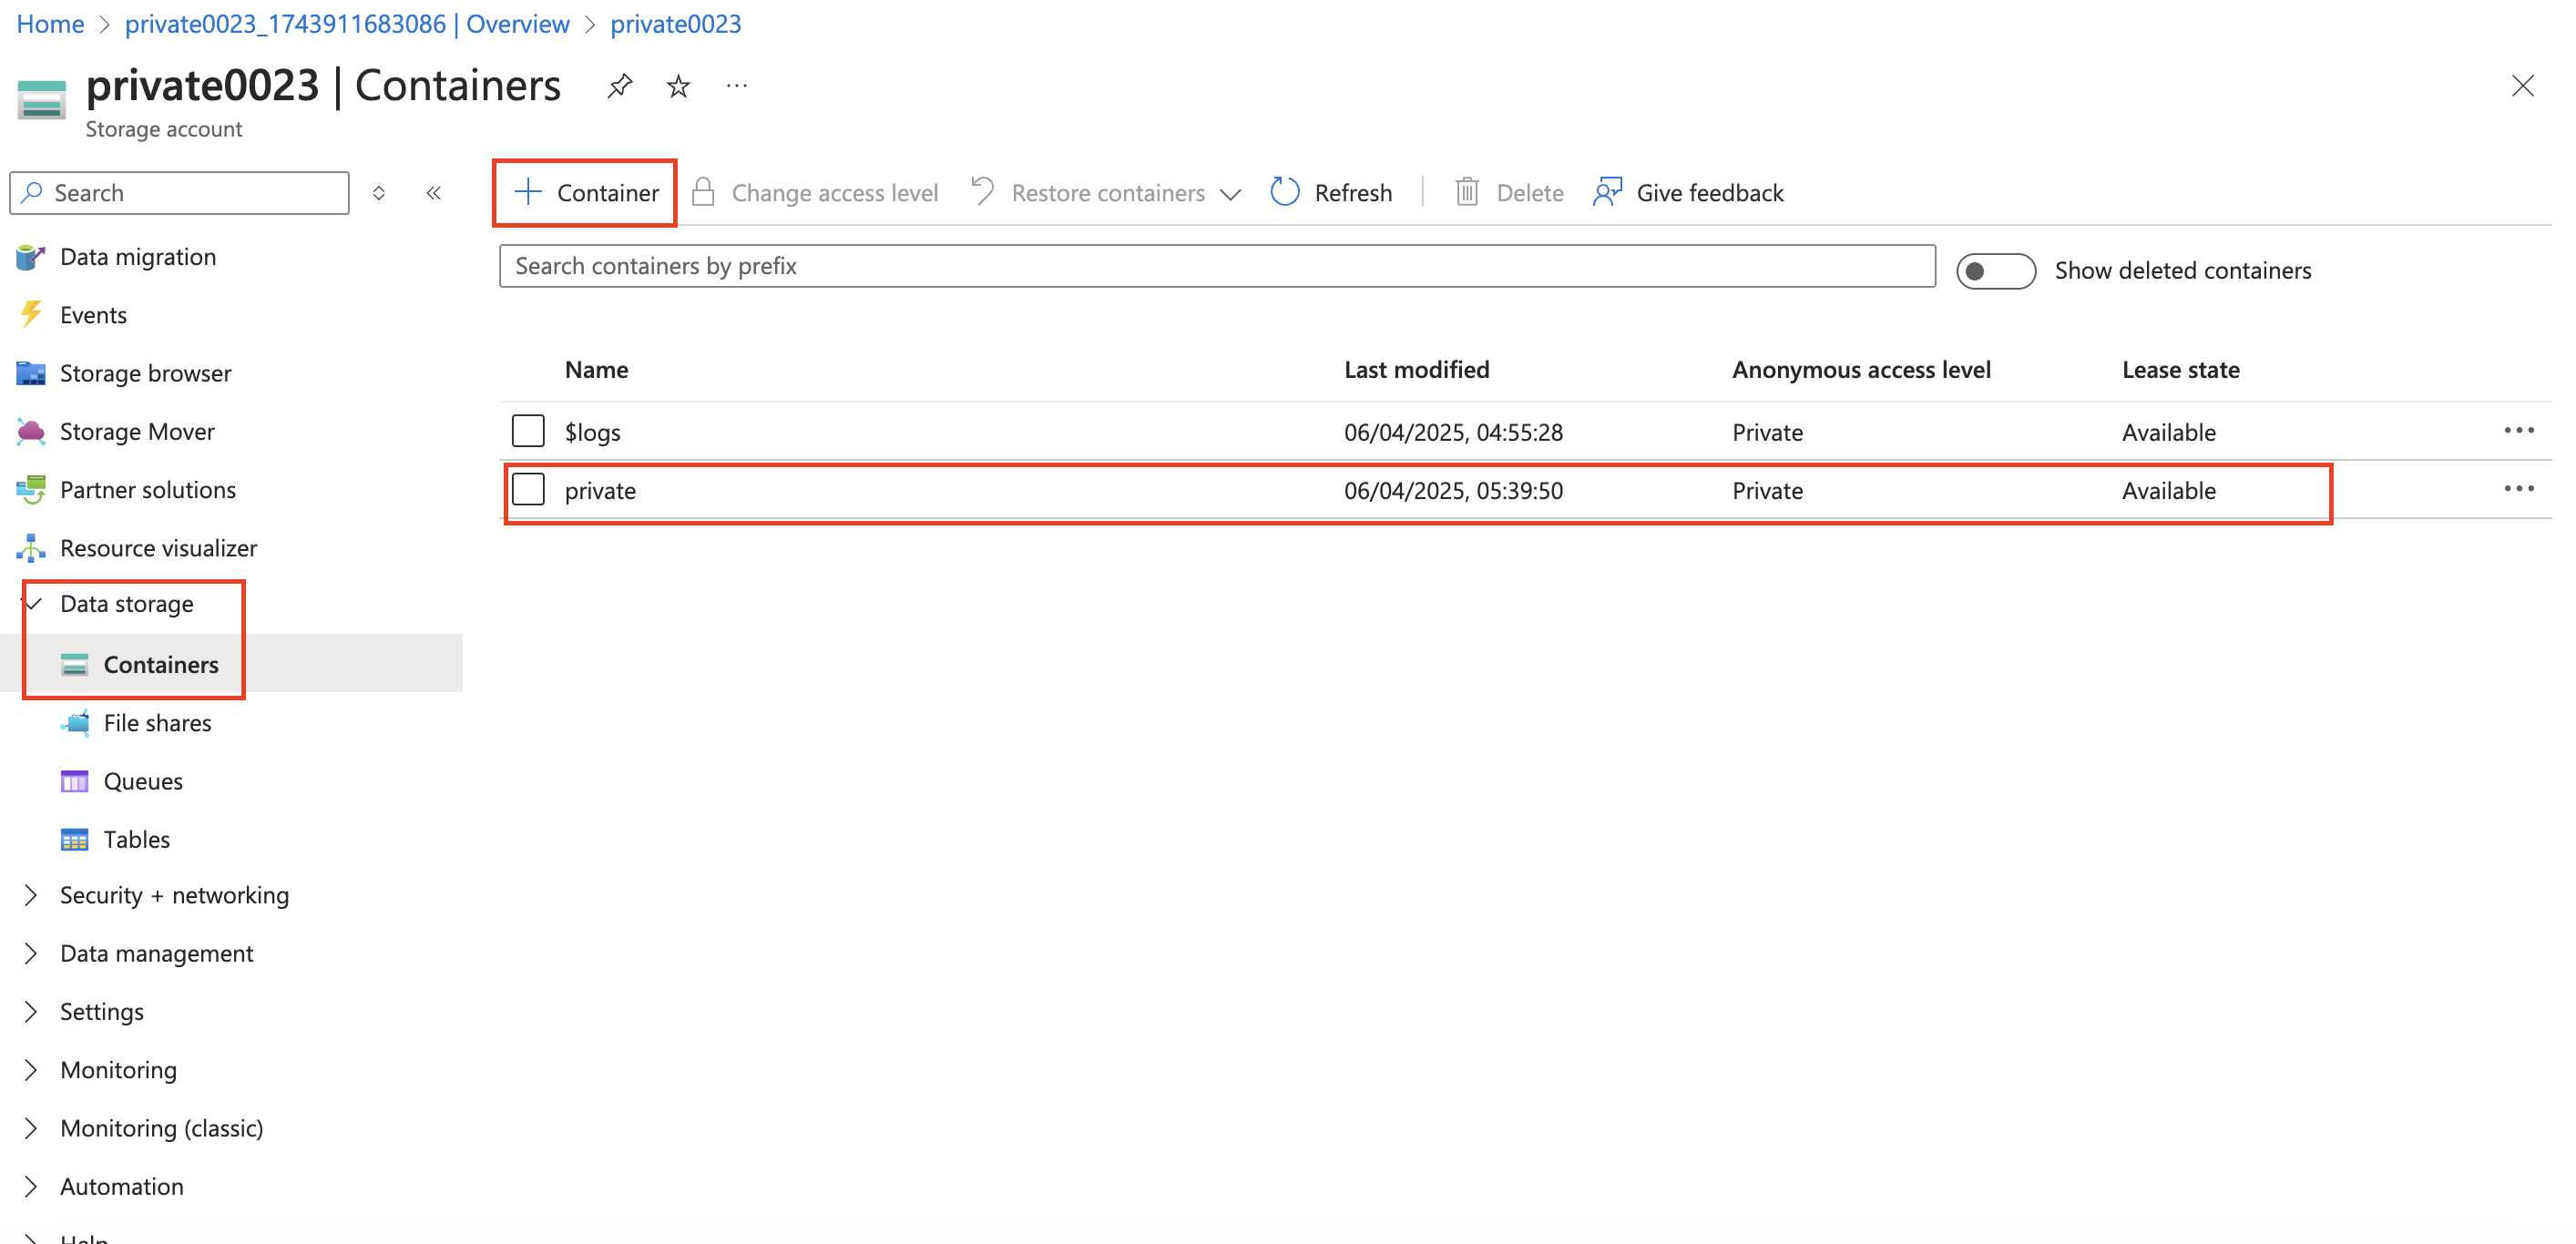Click the 06/04/2025, 05:39:50 timestamp cell
Viewport: 2576px width, 1244px height.
tap(1453, 490)
